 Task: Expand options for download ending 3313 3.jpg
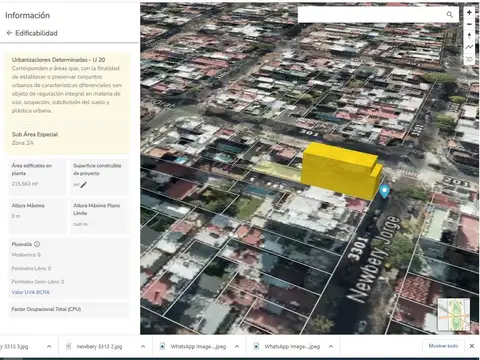[x=49, y=346]
